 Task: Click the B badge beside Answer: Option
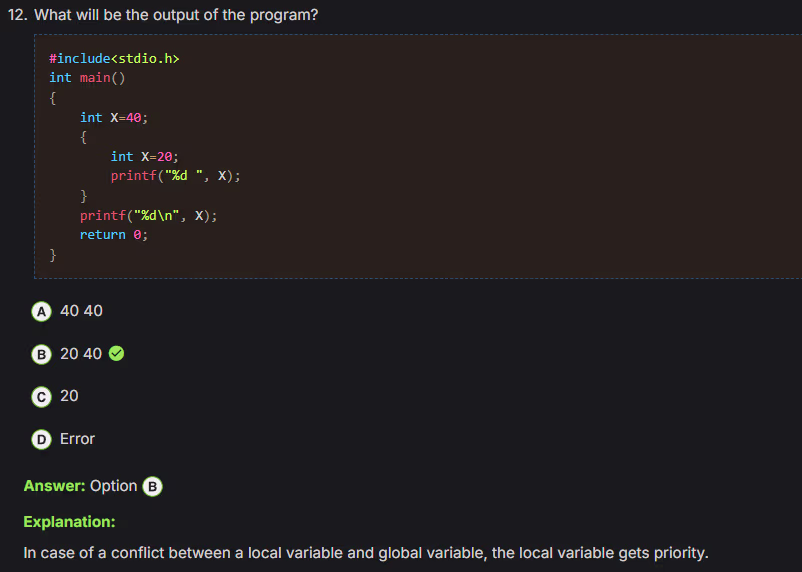(x=153, y=487)
